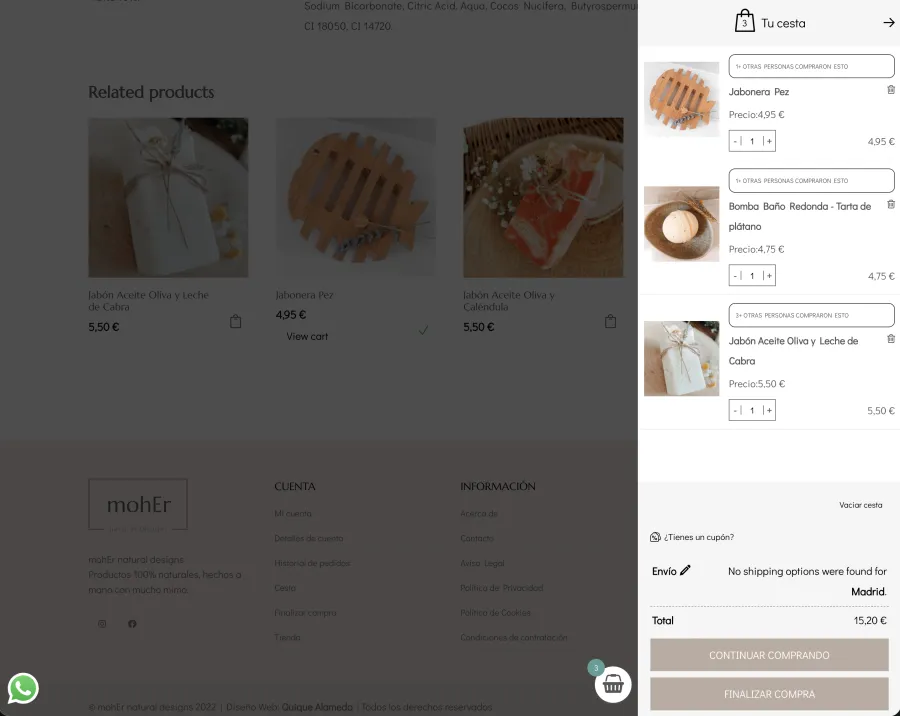Click the Jabonera Pez quantity input field
The height and width of the screenshot is (716, 900).
click(x=752, y=141)
